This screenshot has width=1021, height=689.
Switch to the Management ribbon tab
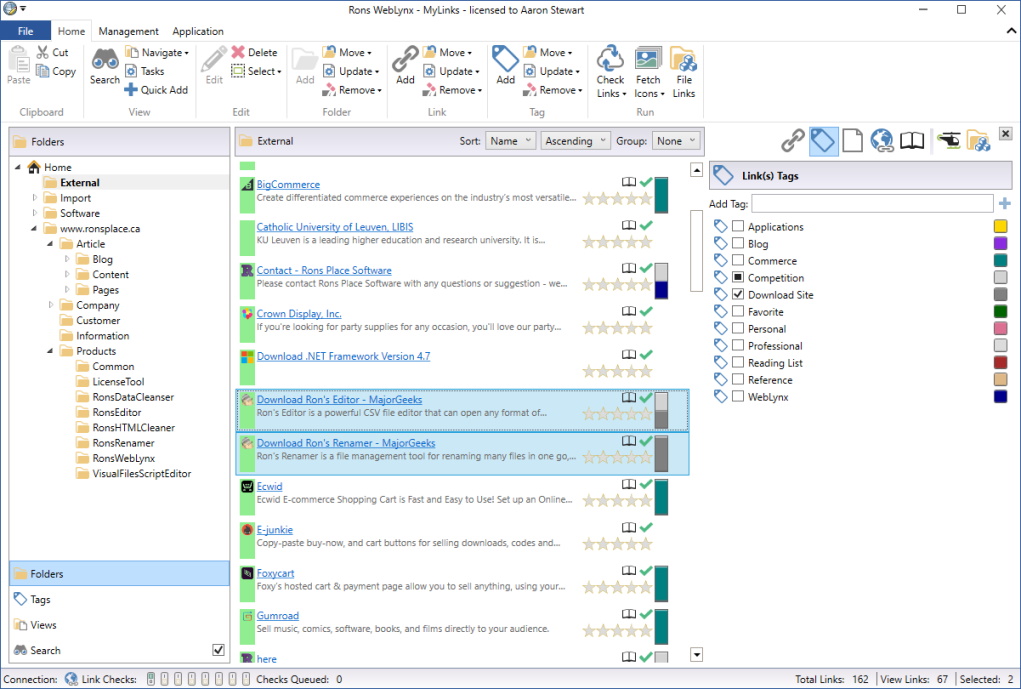128,31
